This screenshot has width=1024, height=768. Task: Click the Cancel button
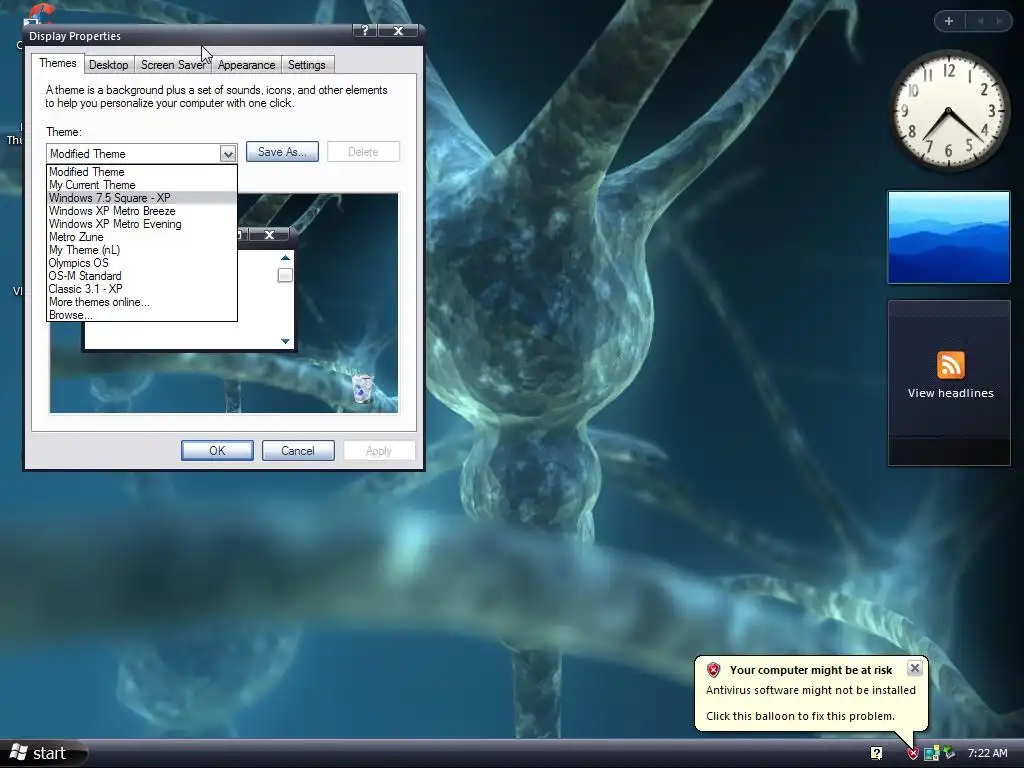point(298,451)
